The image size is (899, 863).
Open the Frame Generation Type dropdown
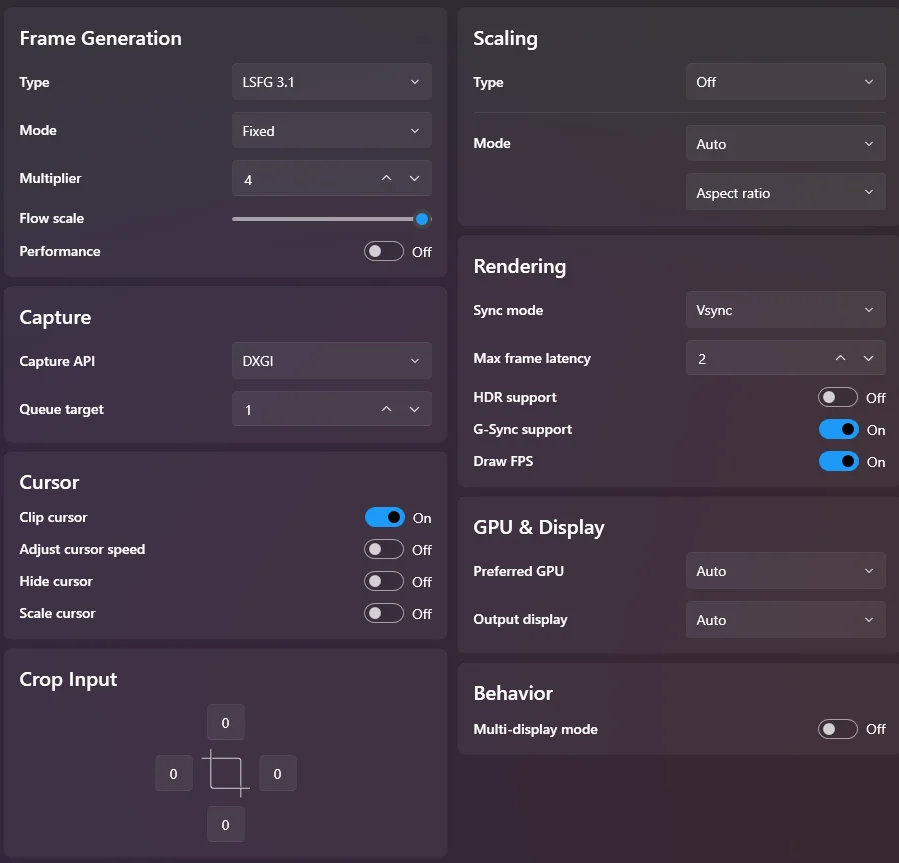tap(331, 82)
